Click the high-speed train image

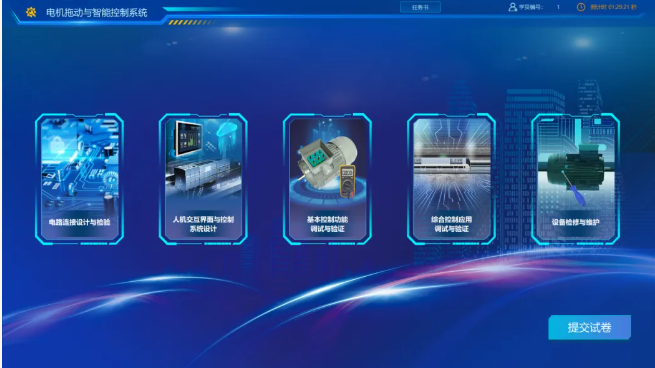point(451,165)
